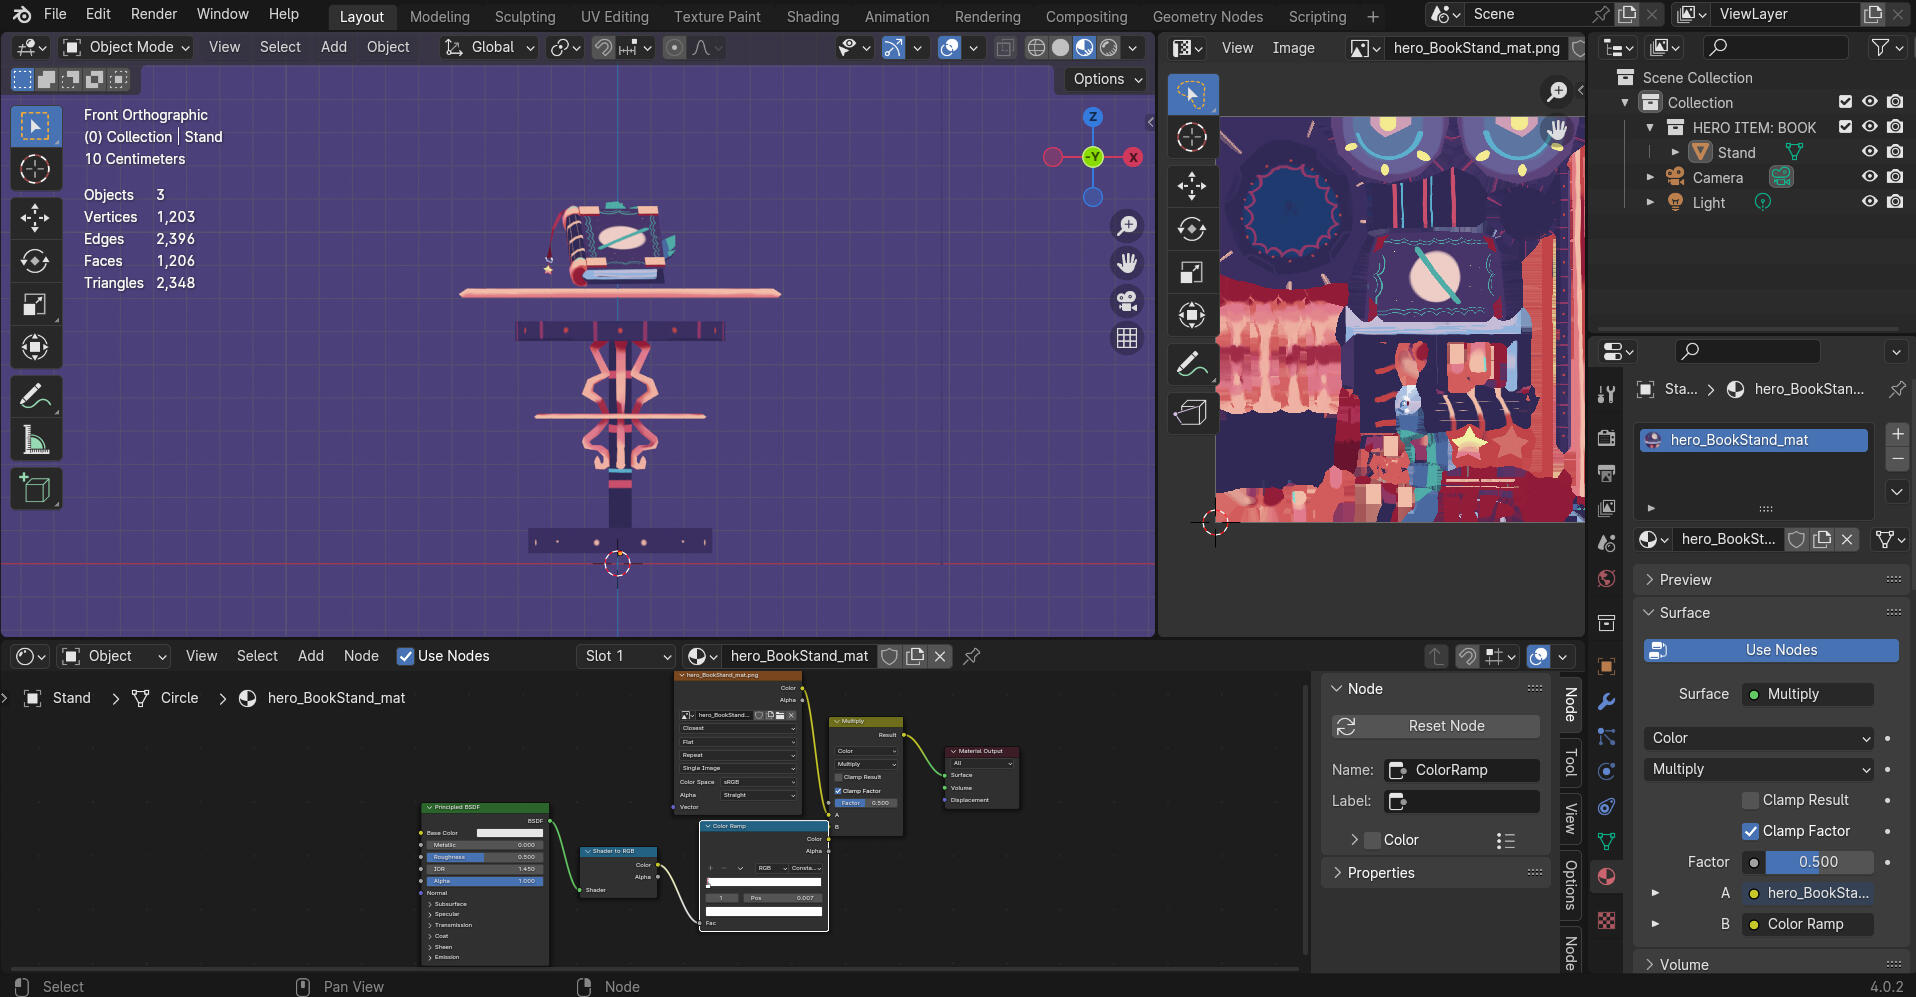
Task: Open the Object Mode dropdown
Action: 126,47
